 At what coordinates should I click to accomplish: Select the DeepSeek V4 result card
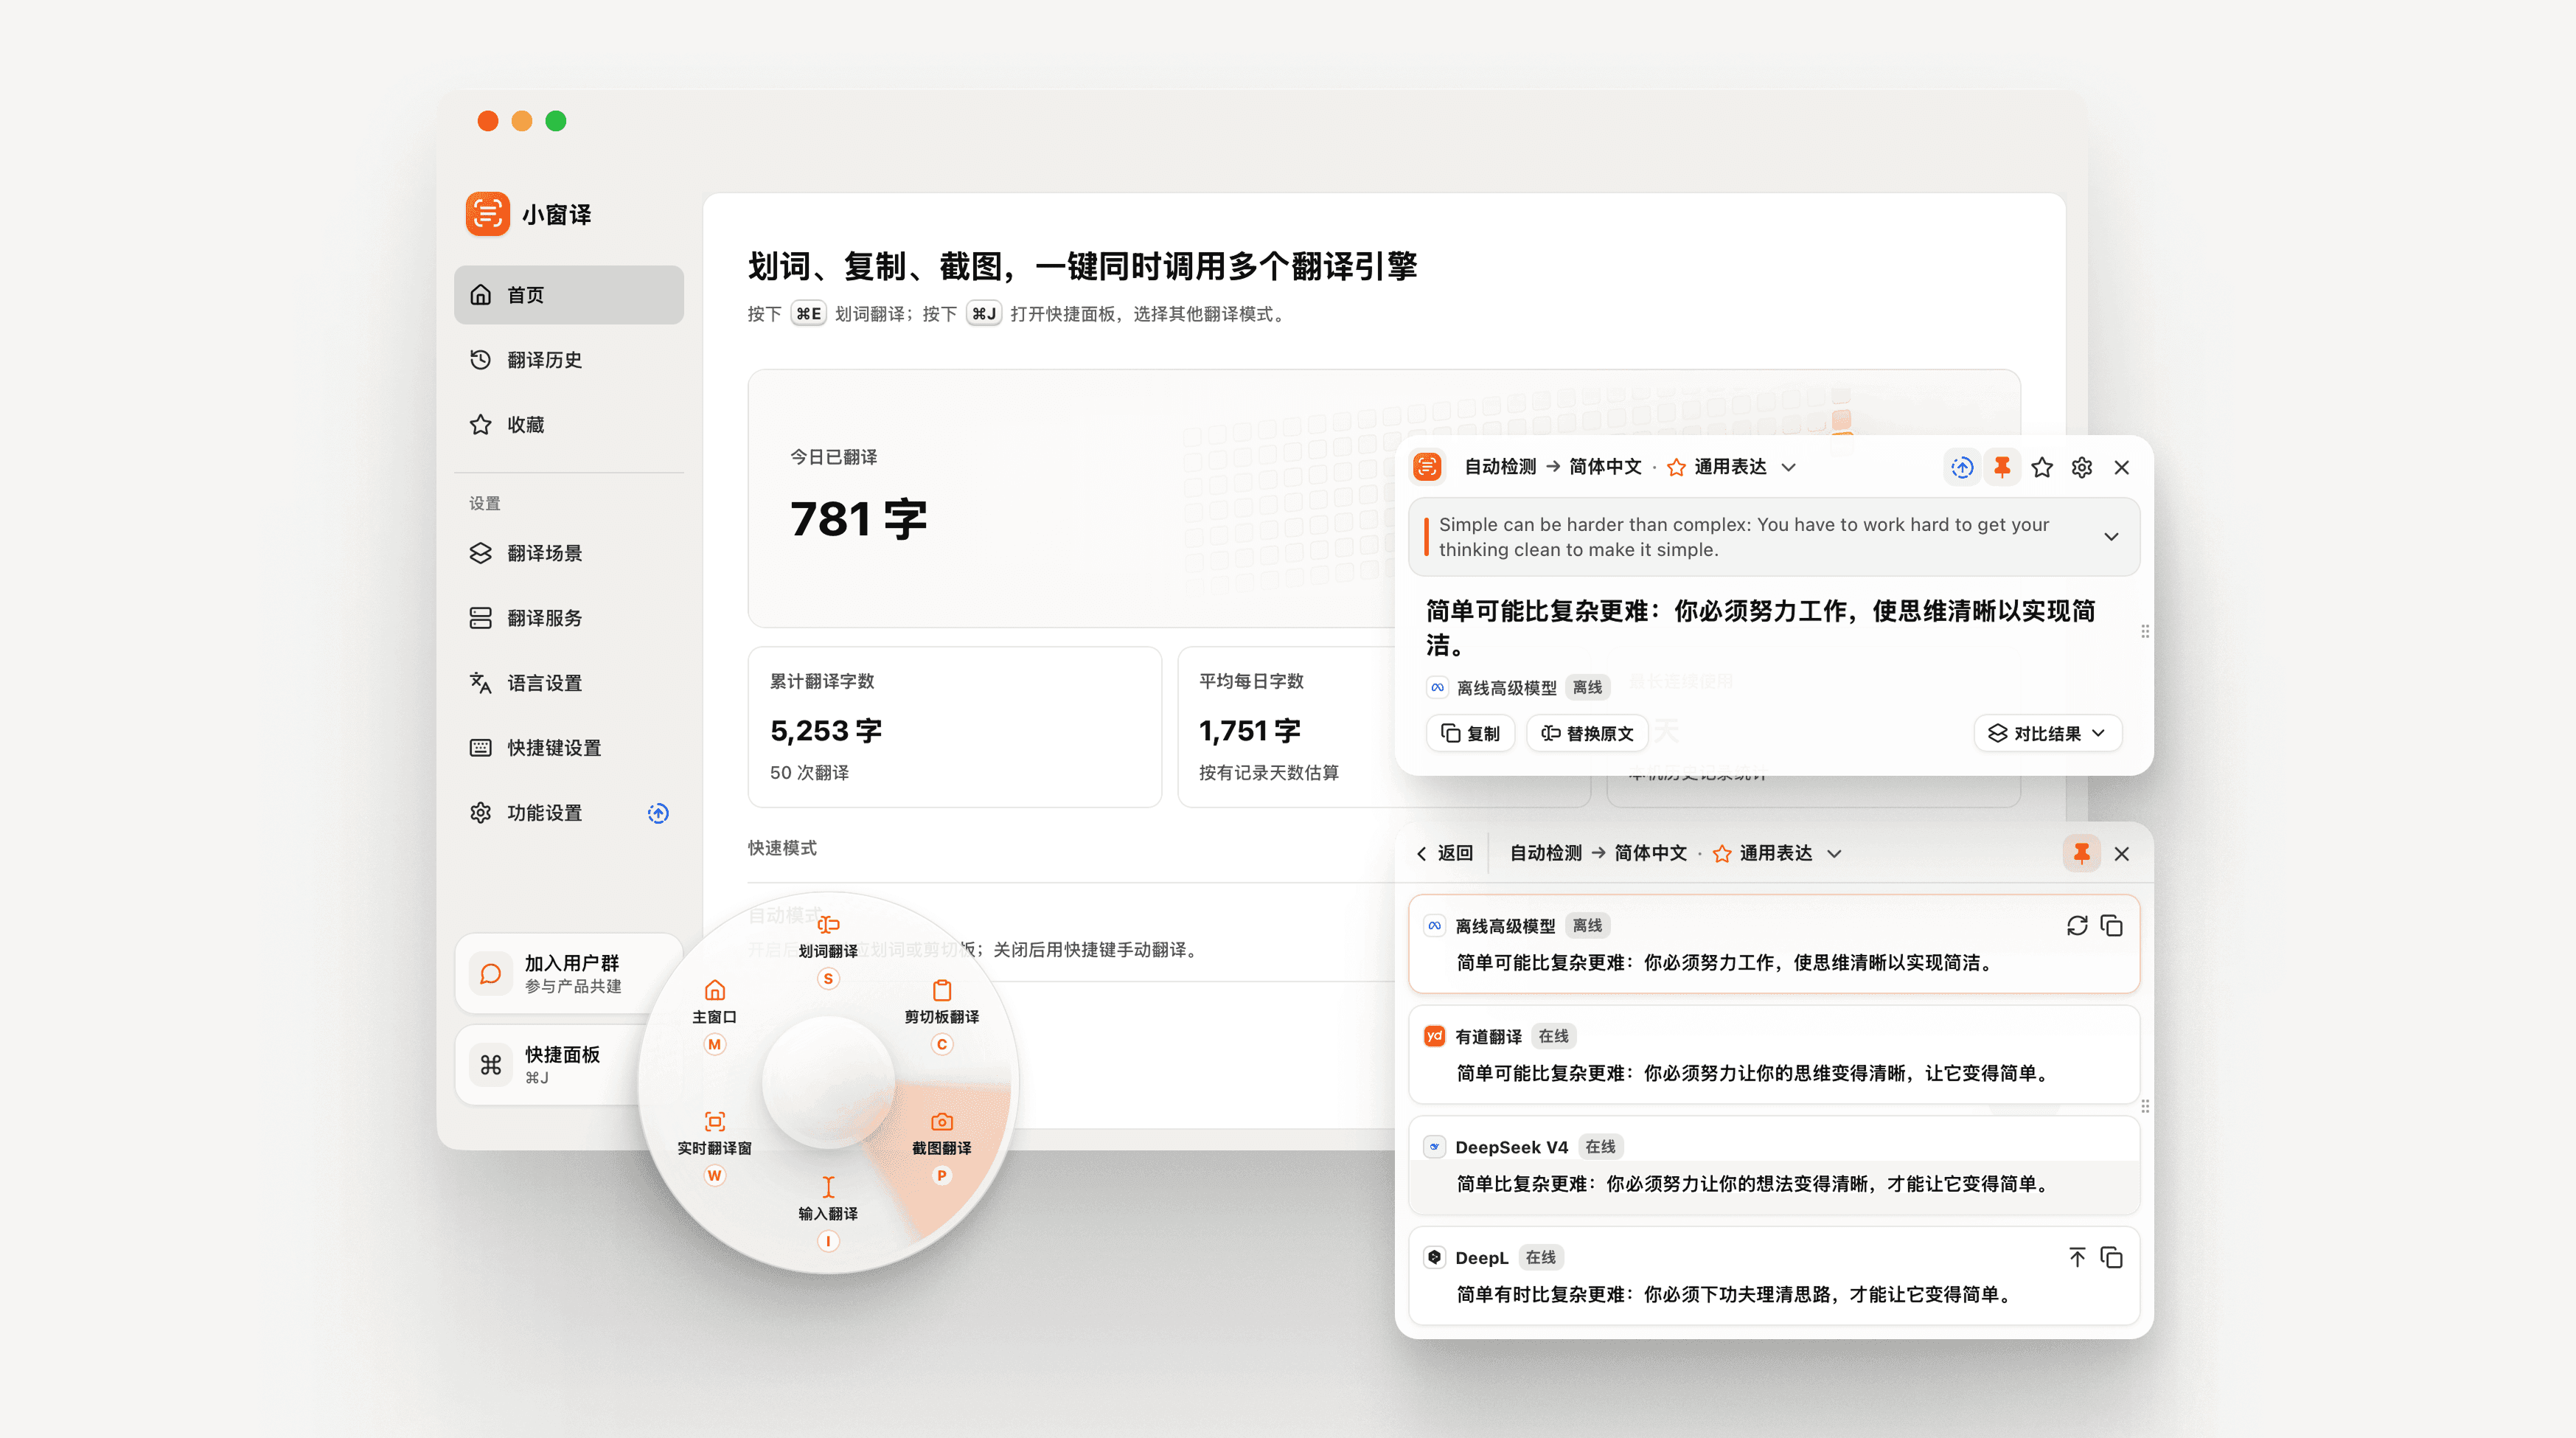tap(1774, 1166)
